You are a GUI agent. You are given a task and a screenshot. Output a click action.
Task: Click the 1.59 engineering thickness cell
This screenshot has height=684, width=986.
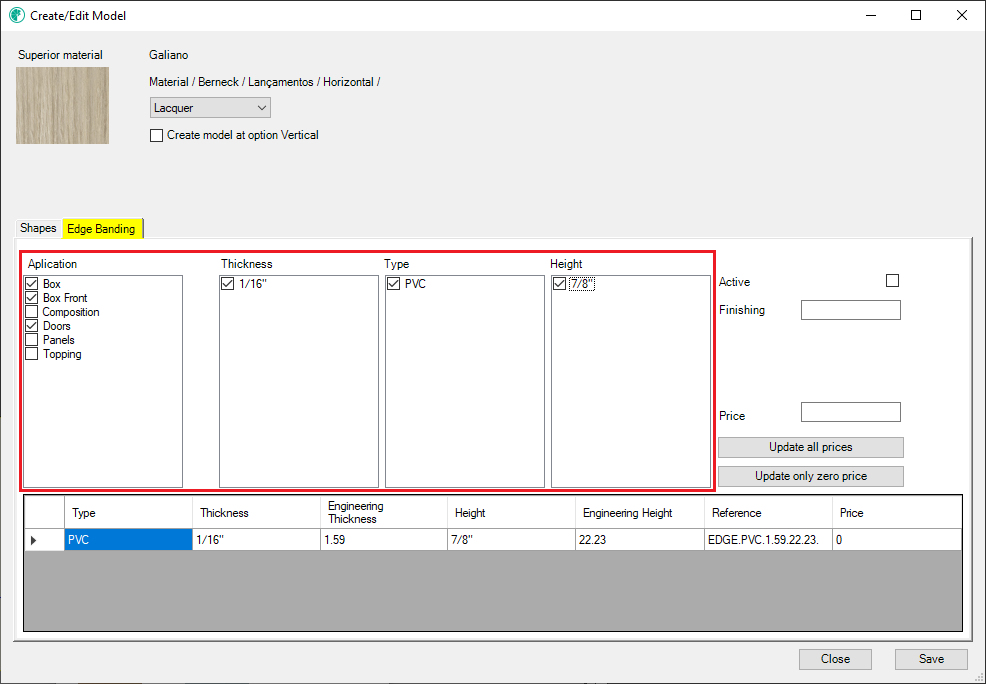click(x=384, y=540)
